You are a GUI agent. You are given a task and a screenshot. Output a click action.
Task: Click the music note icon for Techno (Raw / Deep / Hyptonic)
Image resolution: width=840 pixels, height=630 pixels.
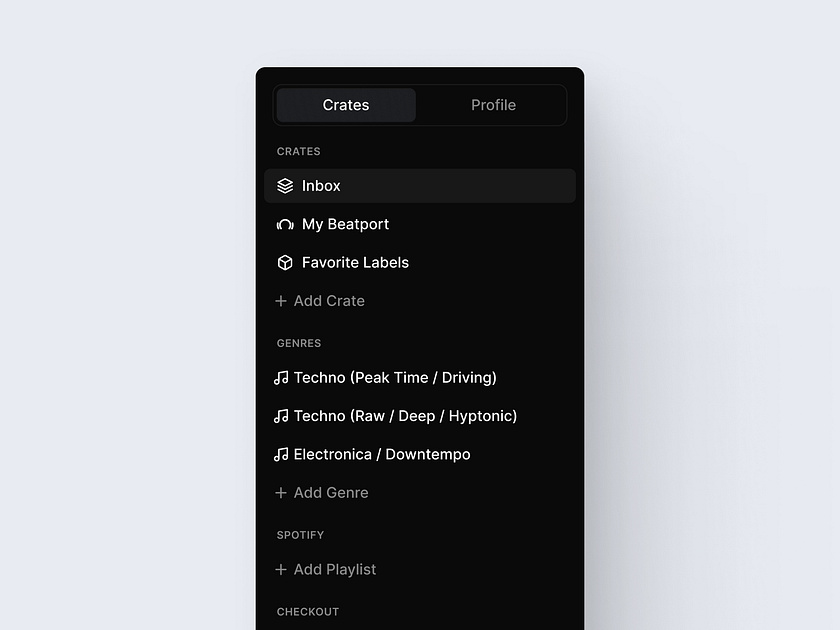tap(281, 416)
